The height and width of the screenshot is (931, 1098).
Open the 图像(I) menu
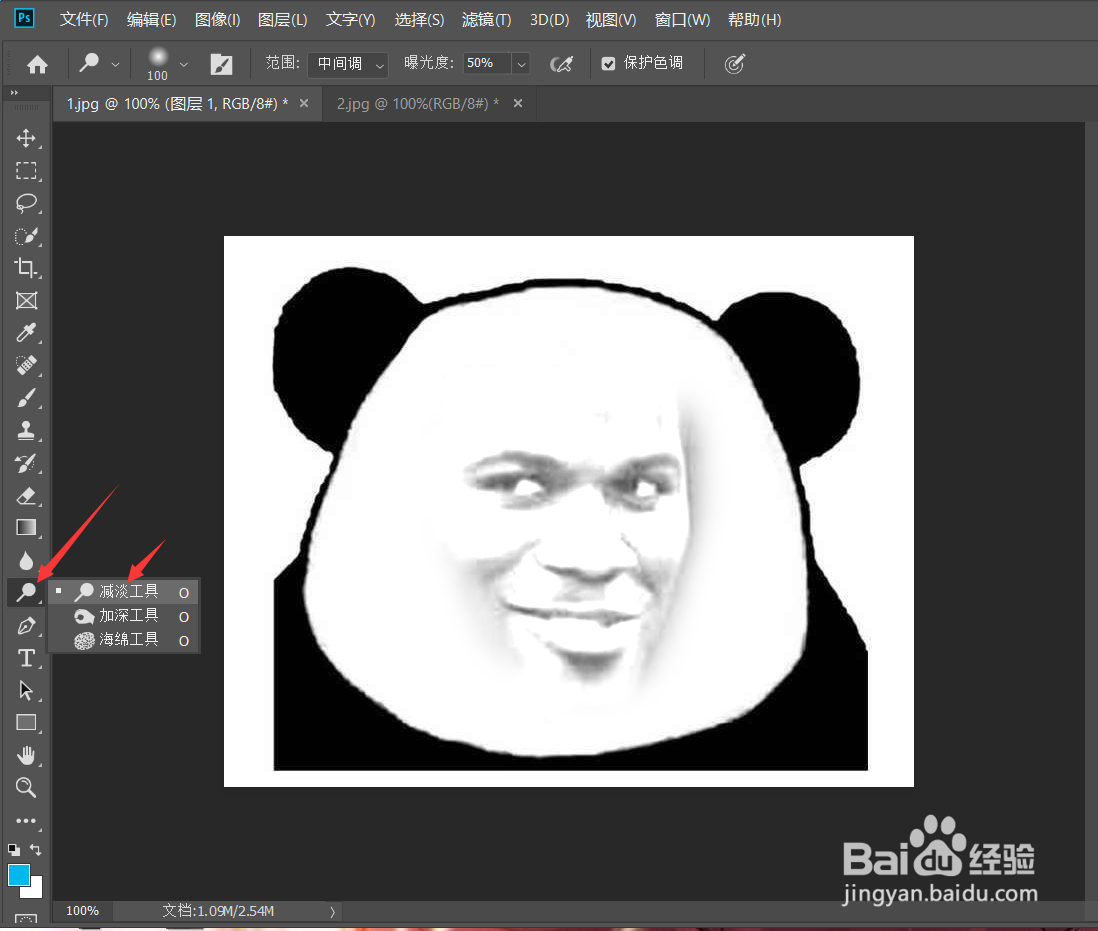217,20
